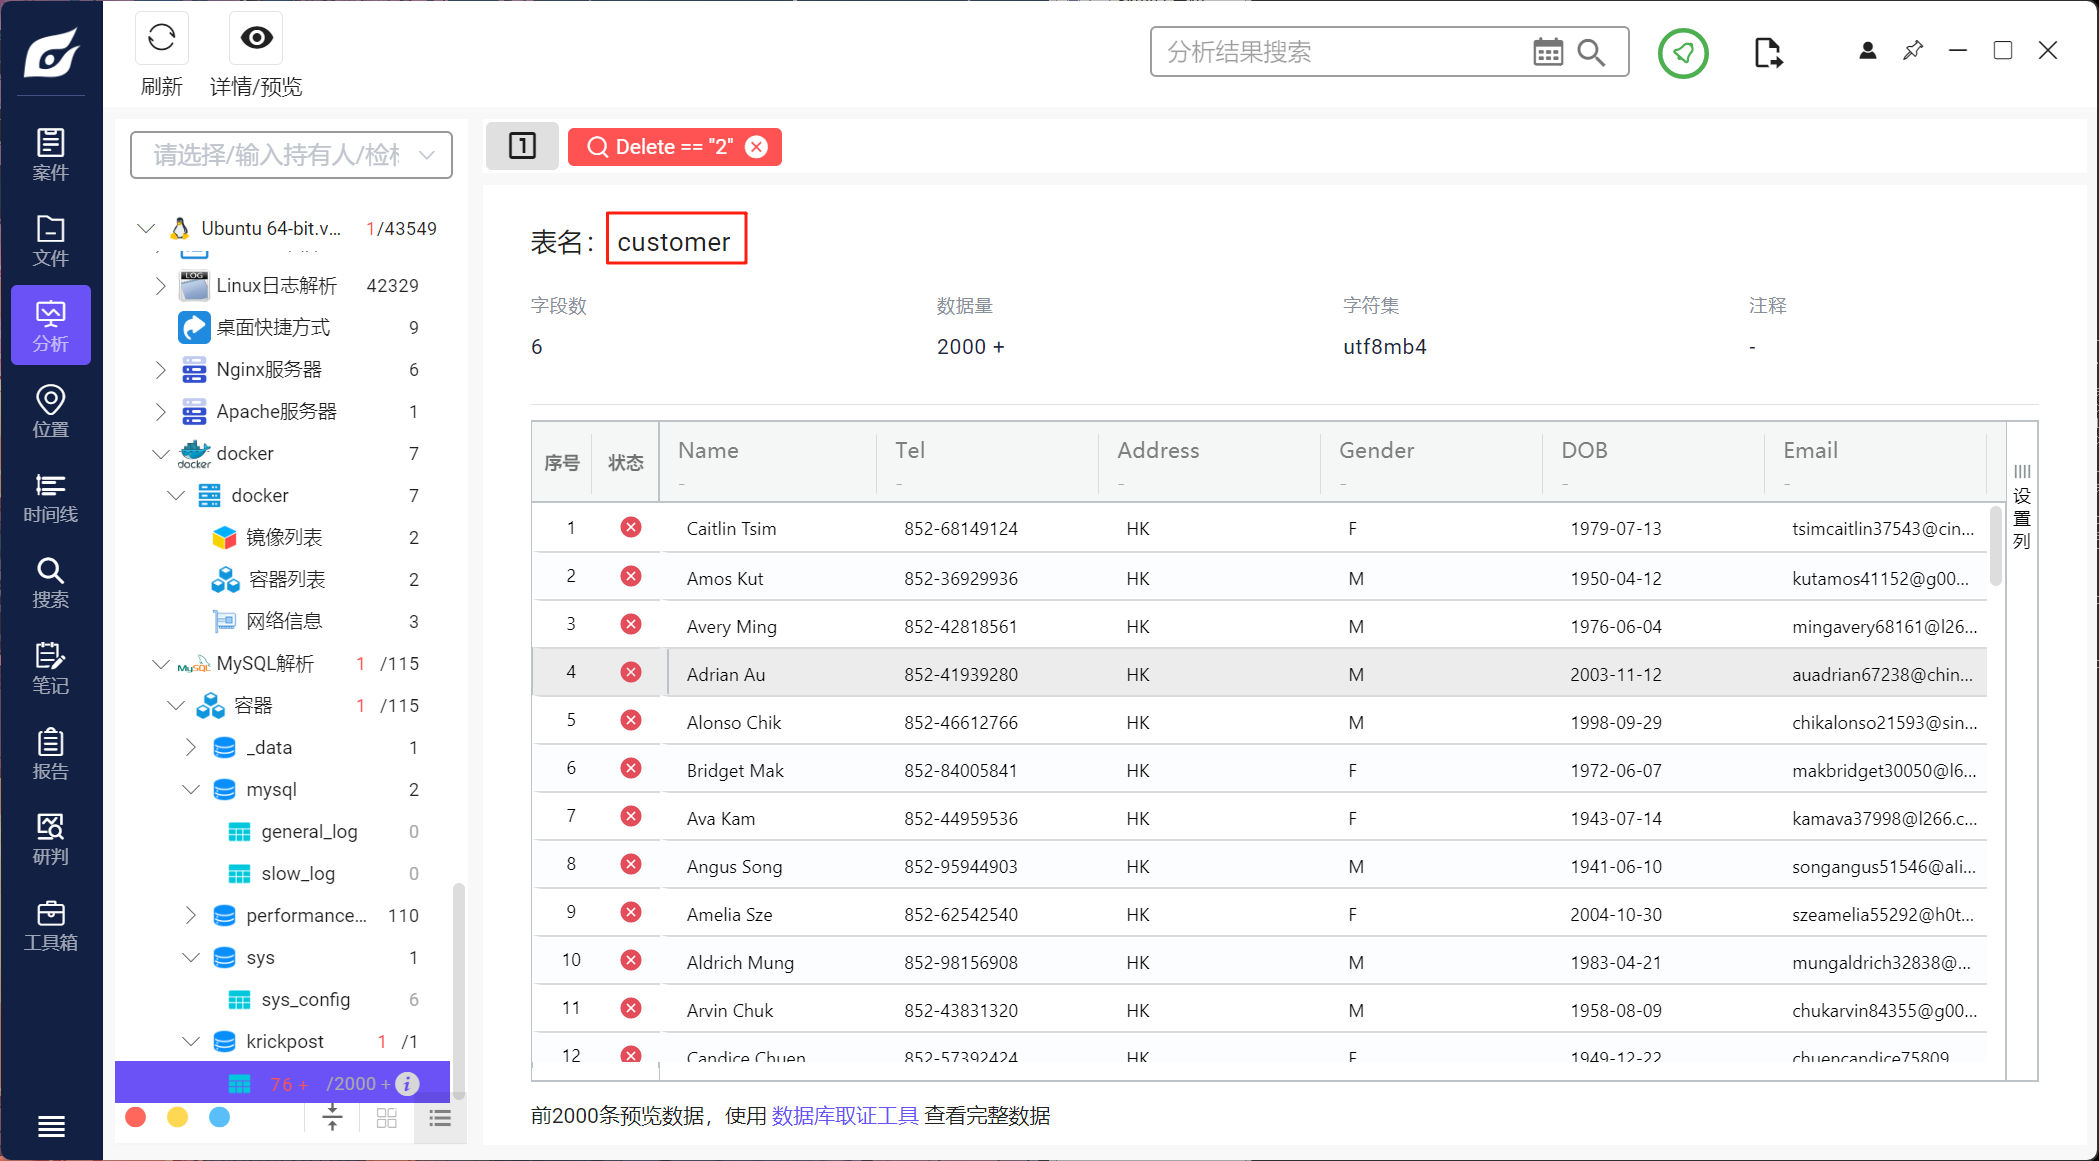Expand the Nginx服务器 tree node
Image resolution: width=2099 pixels, height=1161 pixels.
161,370
